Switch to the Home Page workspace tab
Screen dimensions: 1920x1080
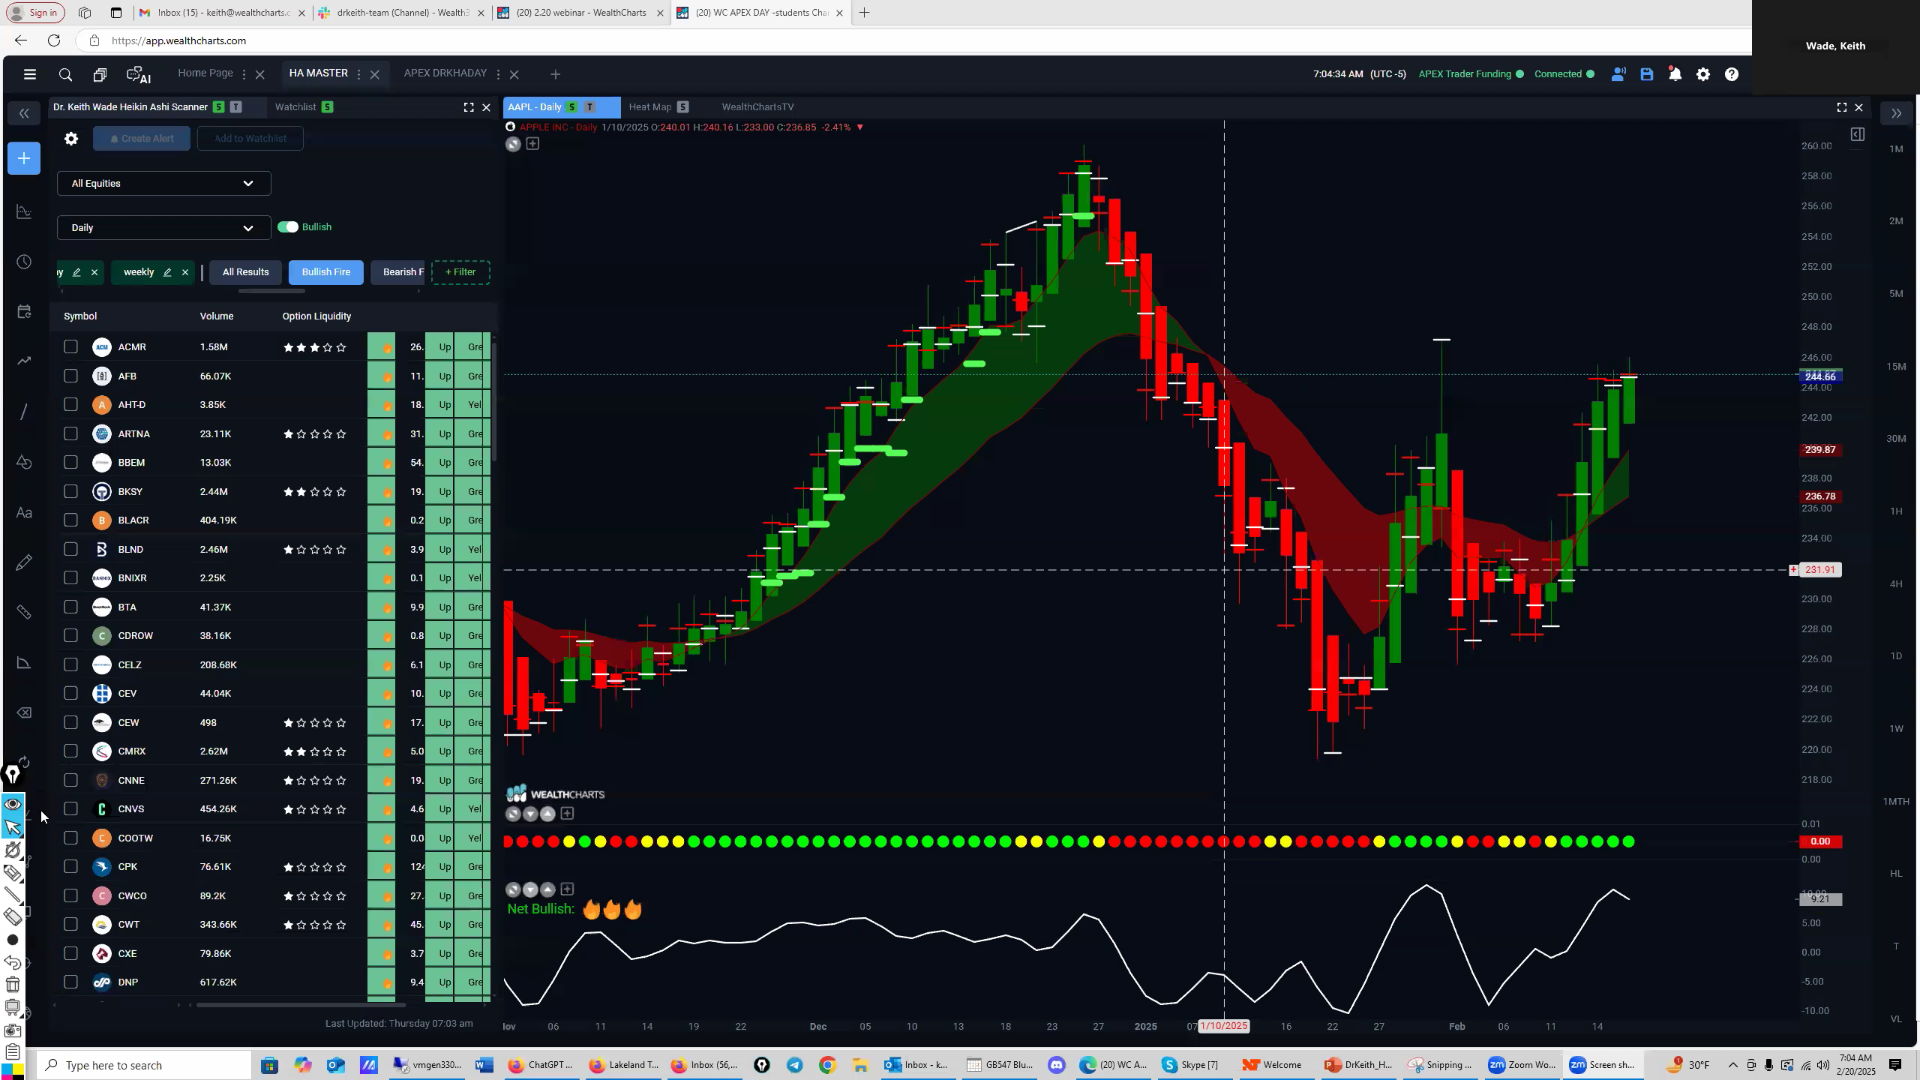coord(205,73)
